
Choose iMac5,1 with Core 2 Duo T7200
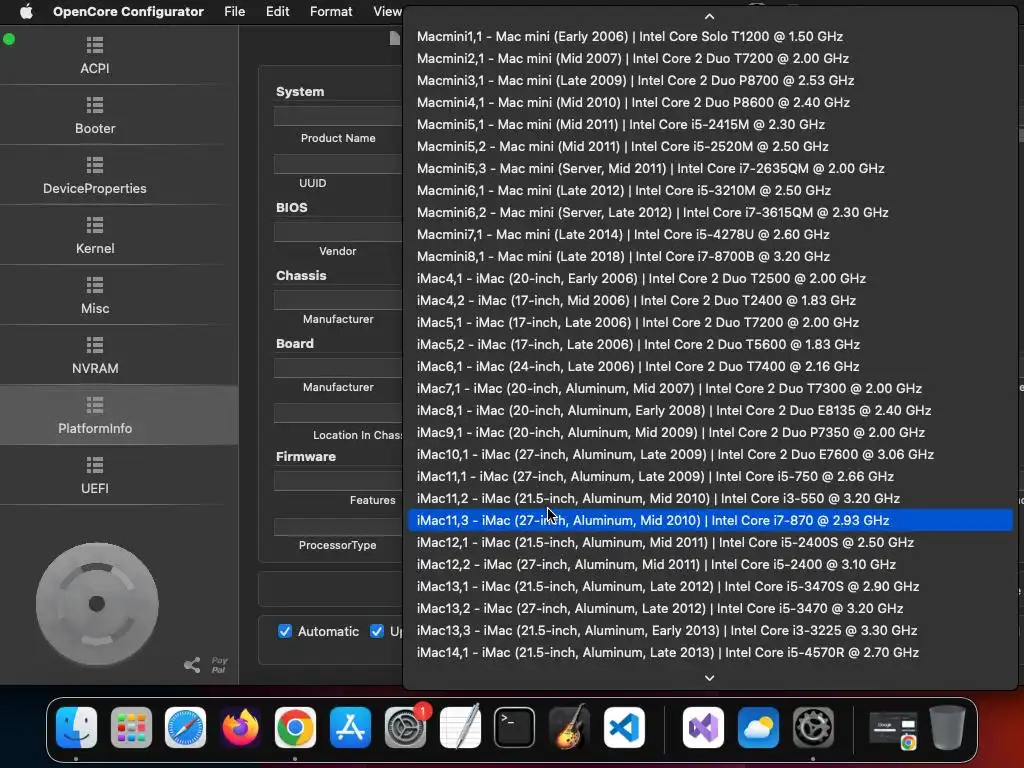710,323
